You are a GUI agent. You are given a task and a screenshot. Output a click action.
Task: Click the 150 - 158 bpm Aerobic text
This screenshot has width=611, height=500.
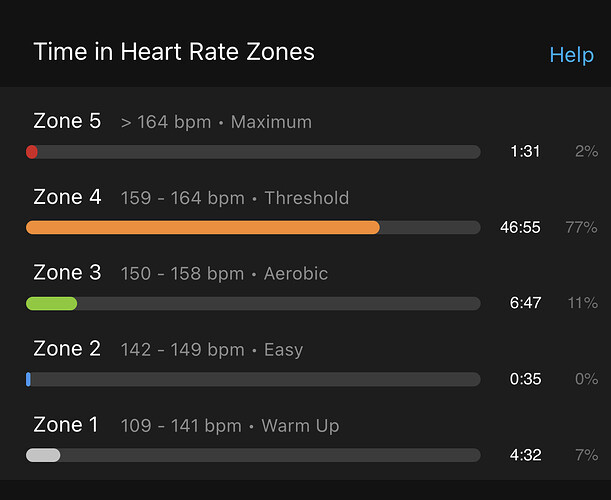click(224, 274)
